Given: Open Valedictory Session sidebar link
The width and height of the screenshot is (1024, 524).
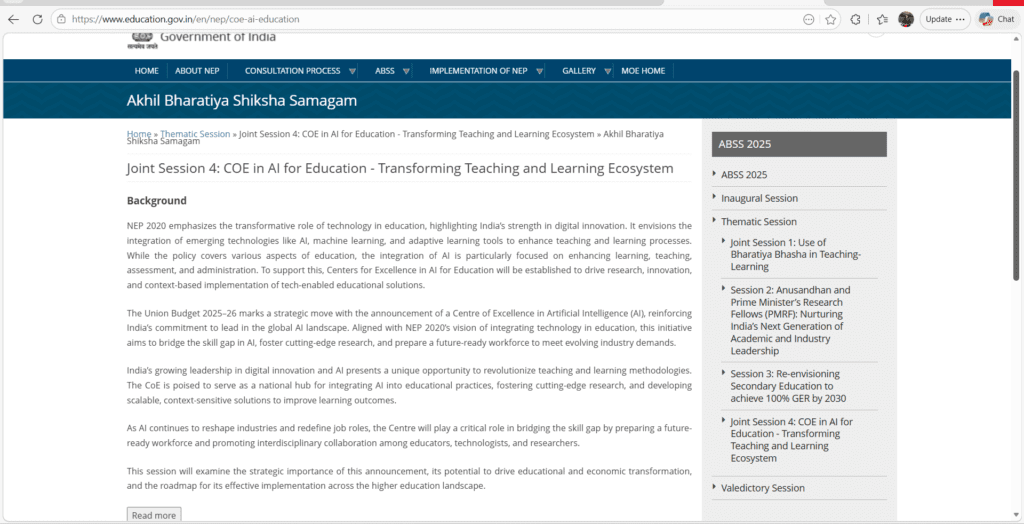Looking at the screenshot, I should point(763,488).
